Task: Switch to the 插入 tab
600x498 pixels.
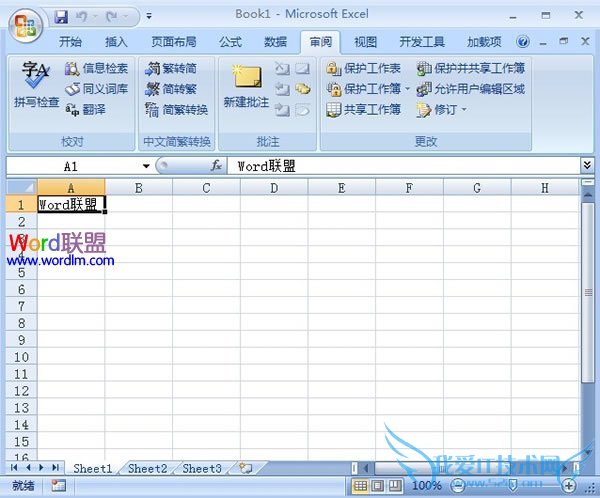Action: click(116, 42)
